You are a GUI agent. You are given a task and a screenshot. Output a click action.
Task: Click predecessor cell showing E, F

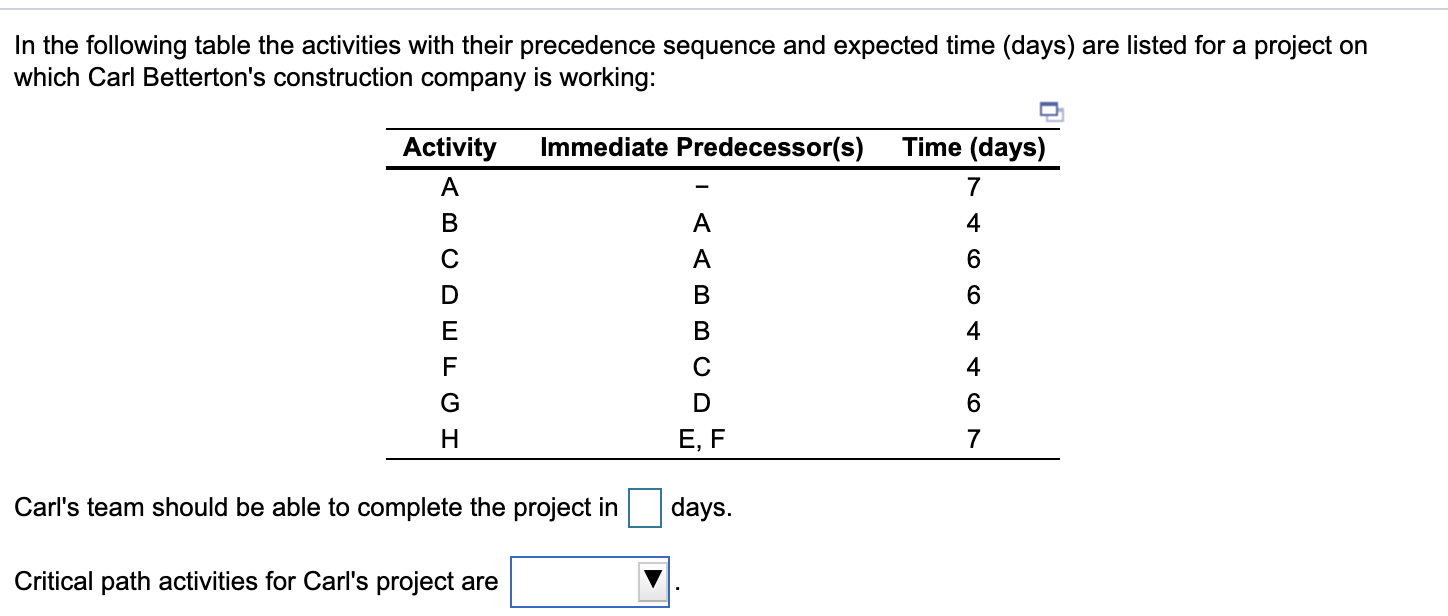point(702,439)
